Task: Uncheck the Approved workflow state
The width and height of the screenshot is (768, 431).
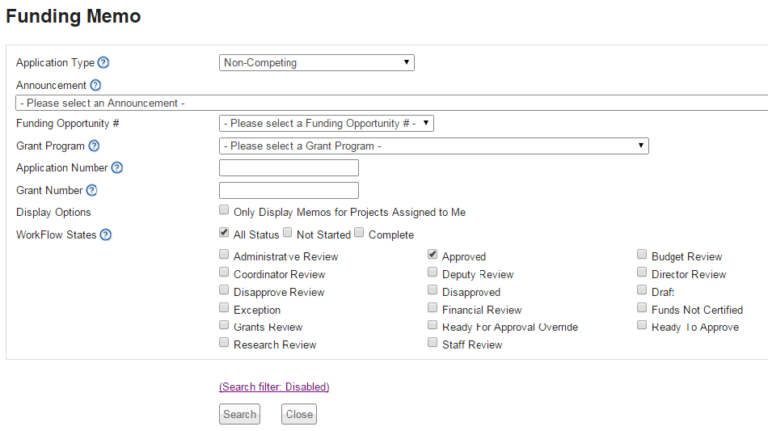Action: coord(433,255)
